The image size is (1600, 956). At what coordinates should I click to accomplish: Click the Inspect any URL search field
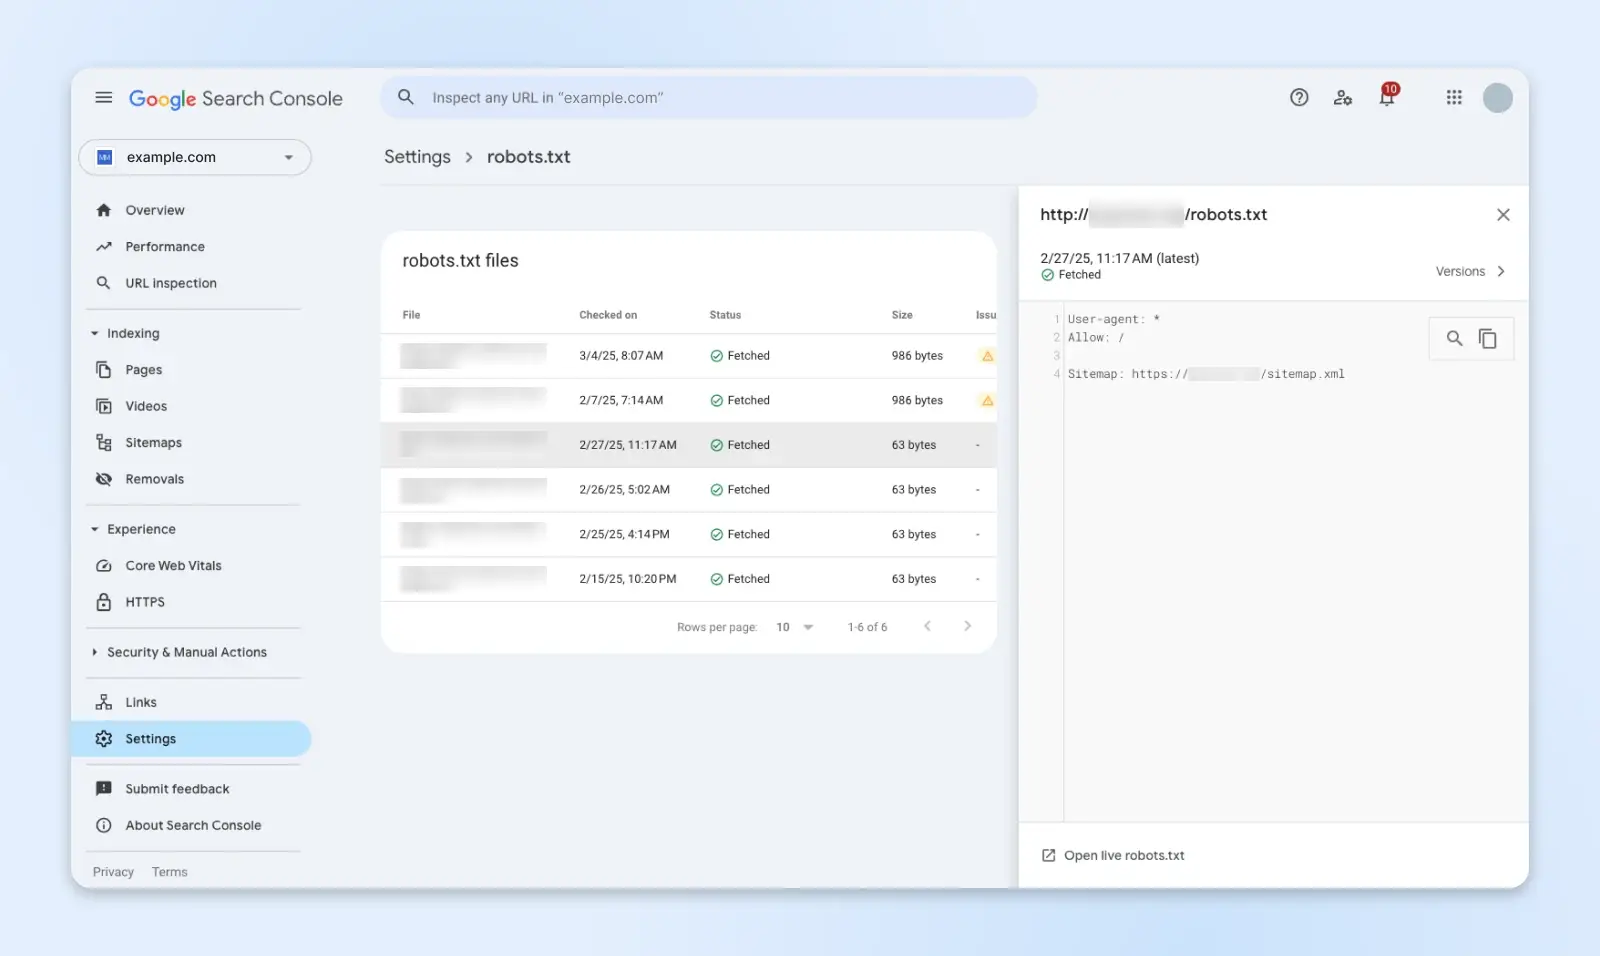[708, 98]
